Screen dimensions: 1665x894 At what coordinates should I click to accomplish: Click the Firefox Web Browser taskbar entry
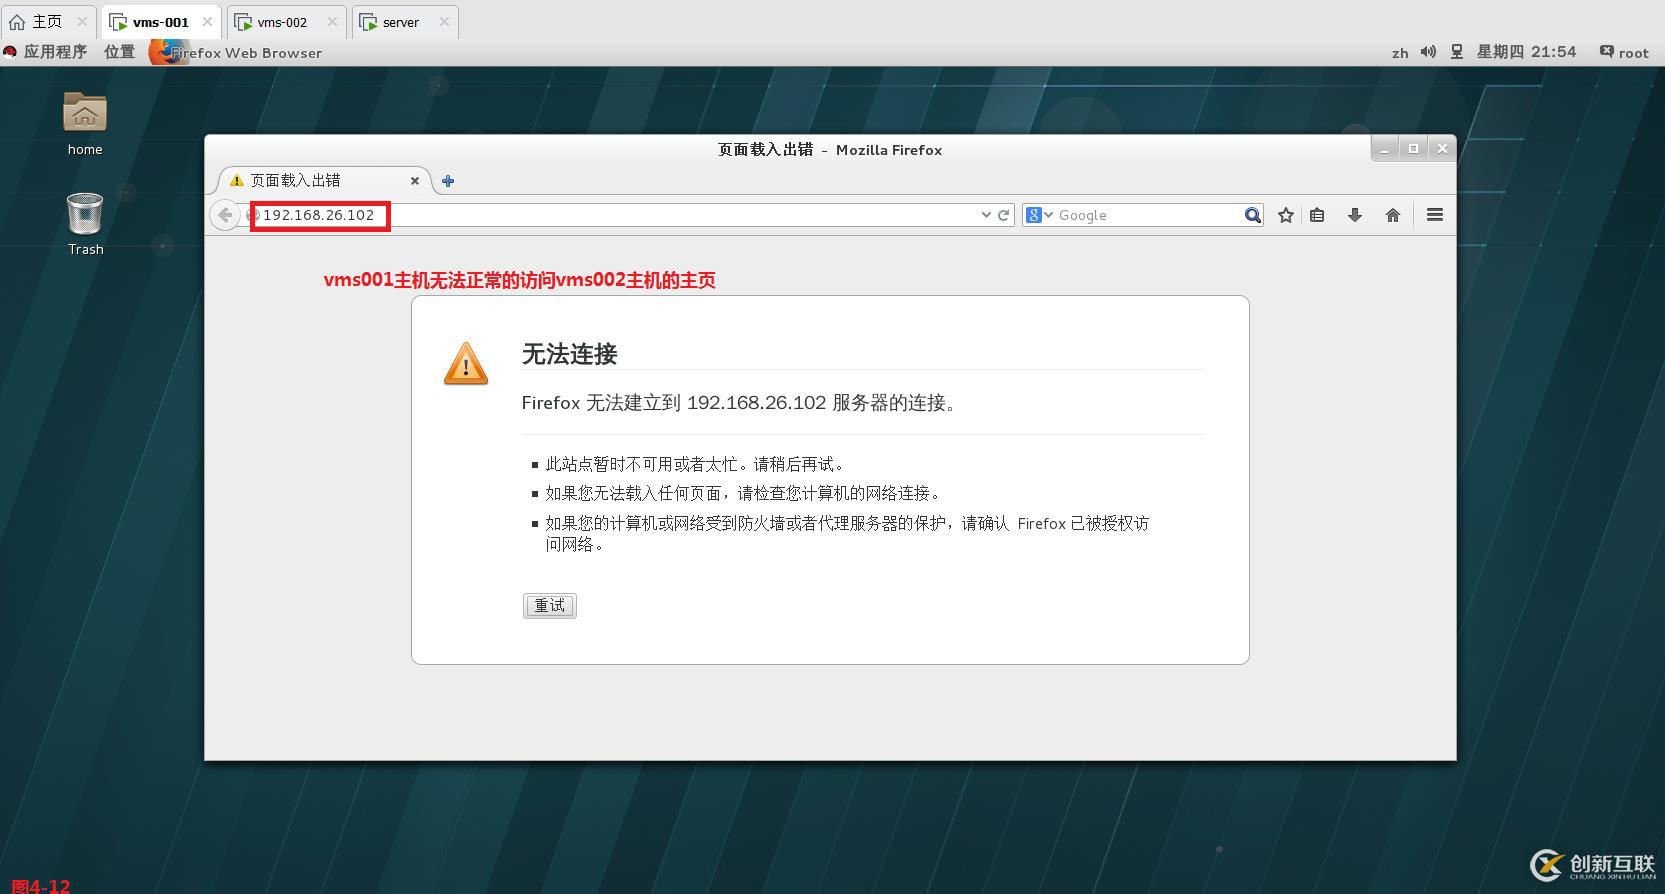[x=236, y=52]
